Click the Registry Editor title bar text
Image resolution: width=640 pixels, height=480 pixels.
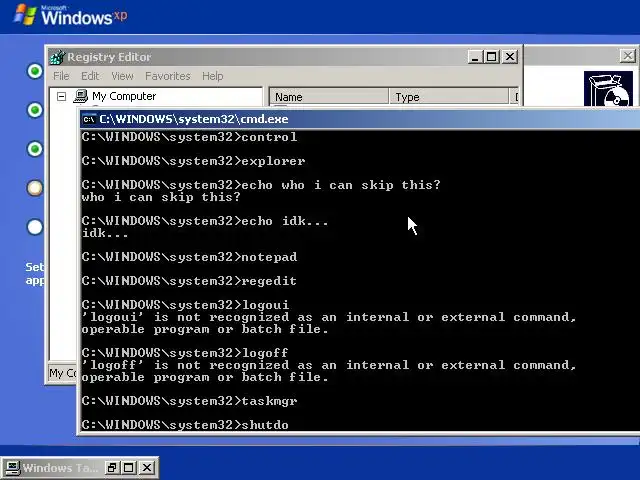[109, 57]
